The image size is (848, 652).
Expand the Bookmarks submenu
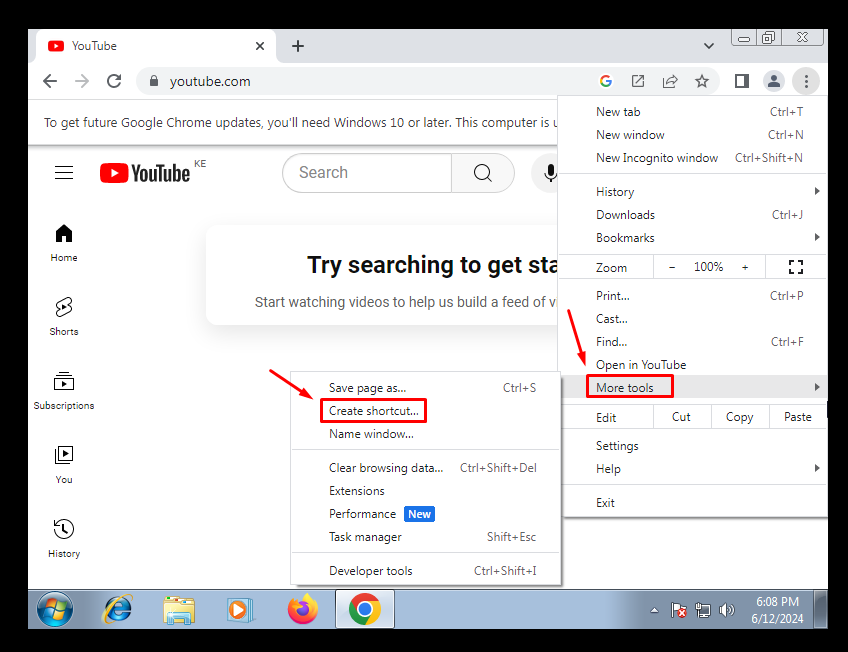[693, 238]
